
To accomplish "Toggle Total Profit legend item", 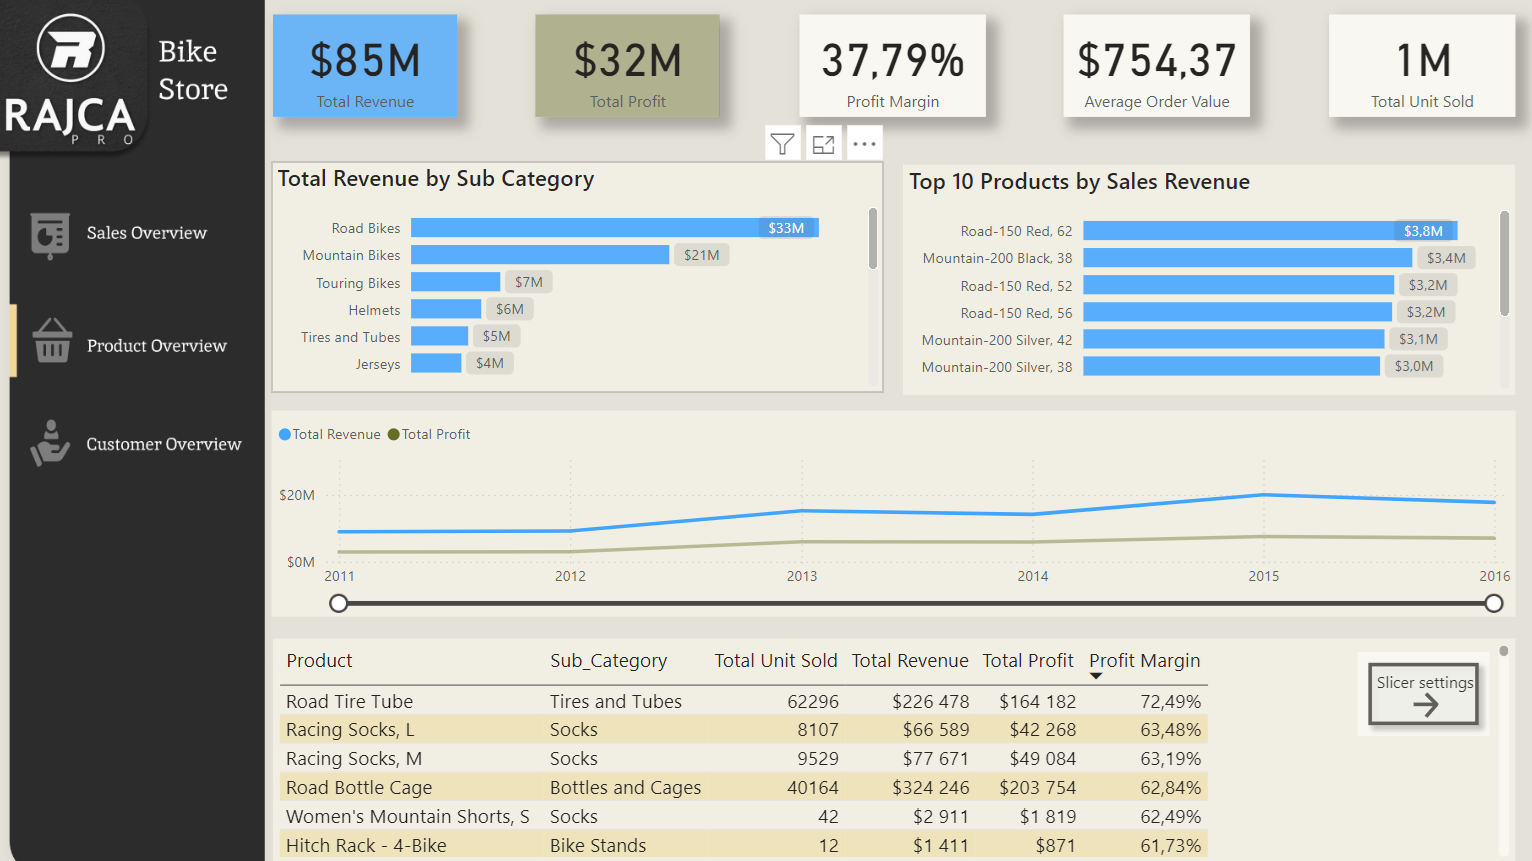I will (x=429, y=434).
